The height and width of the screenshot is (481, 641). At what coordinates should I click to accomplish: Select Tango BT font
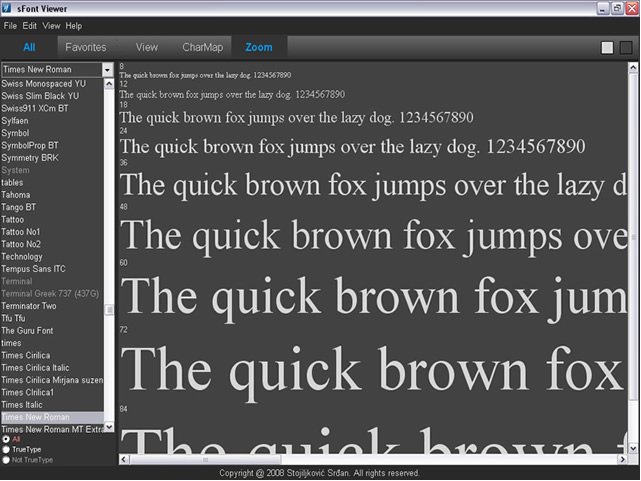(x=52, y=207)
